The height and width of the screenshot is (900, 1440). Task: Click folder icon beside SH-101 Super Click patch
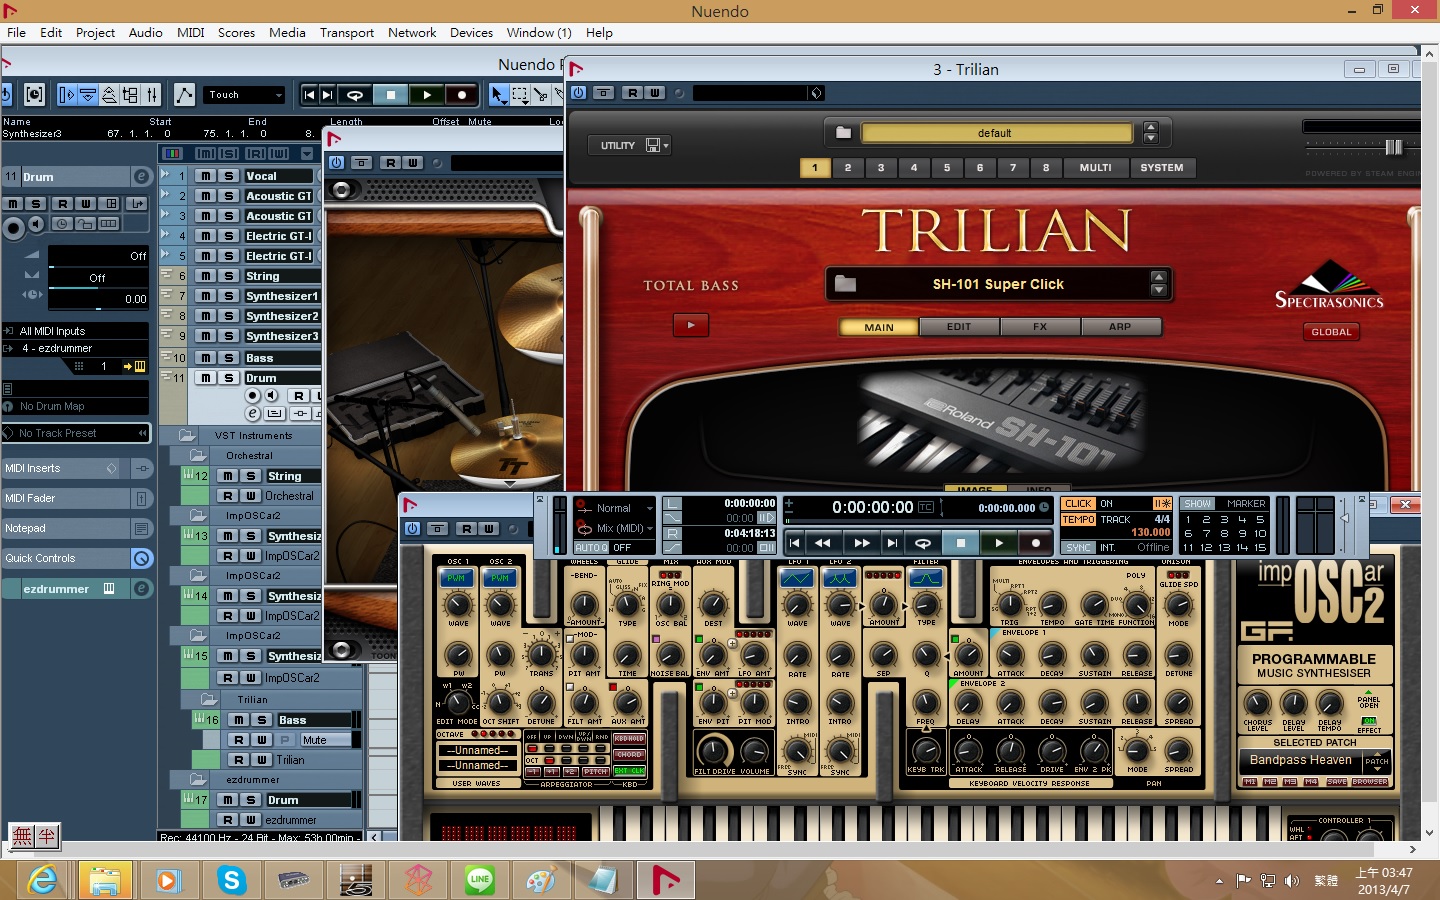pyautogui.click(x=845, y=284)
